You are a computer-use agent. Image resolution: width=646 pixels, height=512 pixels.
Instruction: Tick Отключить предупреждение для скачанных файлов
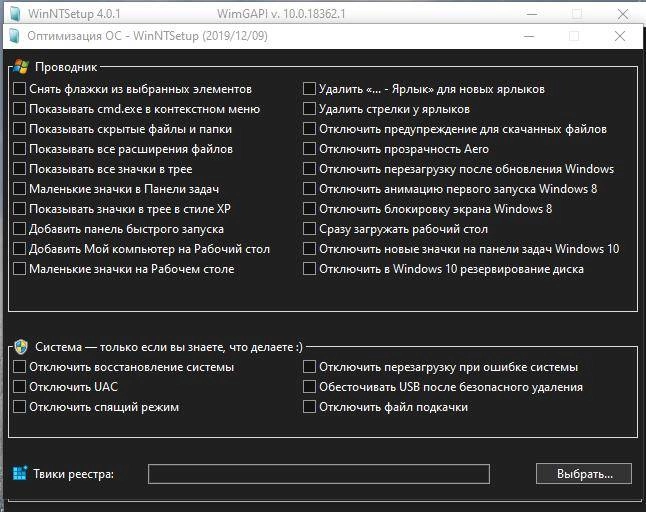coord(309,129)
